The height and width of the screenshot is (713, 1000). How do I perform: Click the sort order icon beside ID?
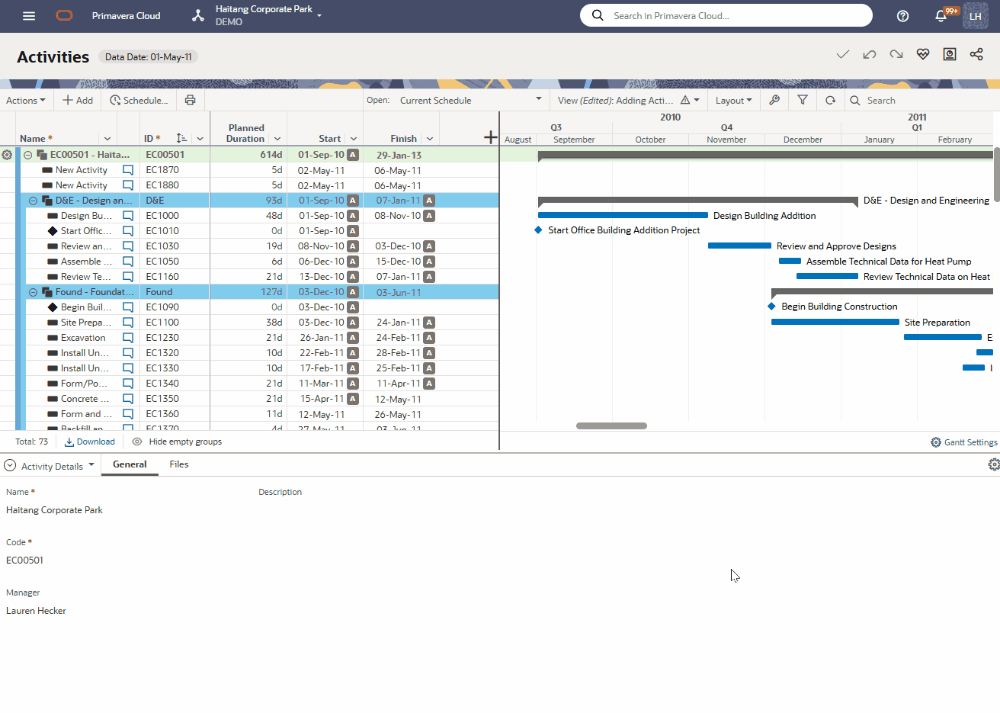(x=182, y=138)
